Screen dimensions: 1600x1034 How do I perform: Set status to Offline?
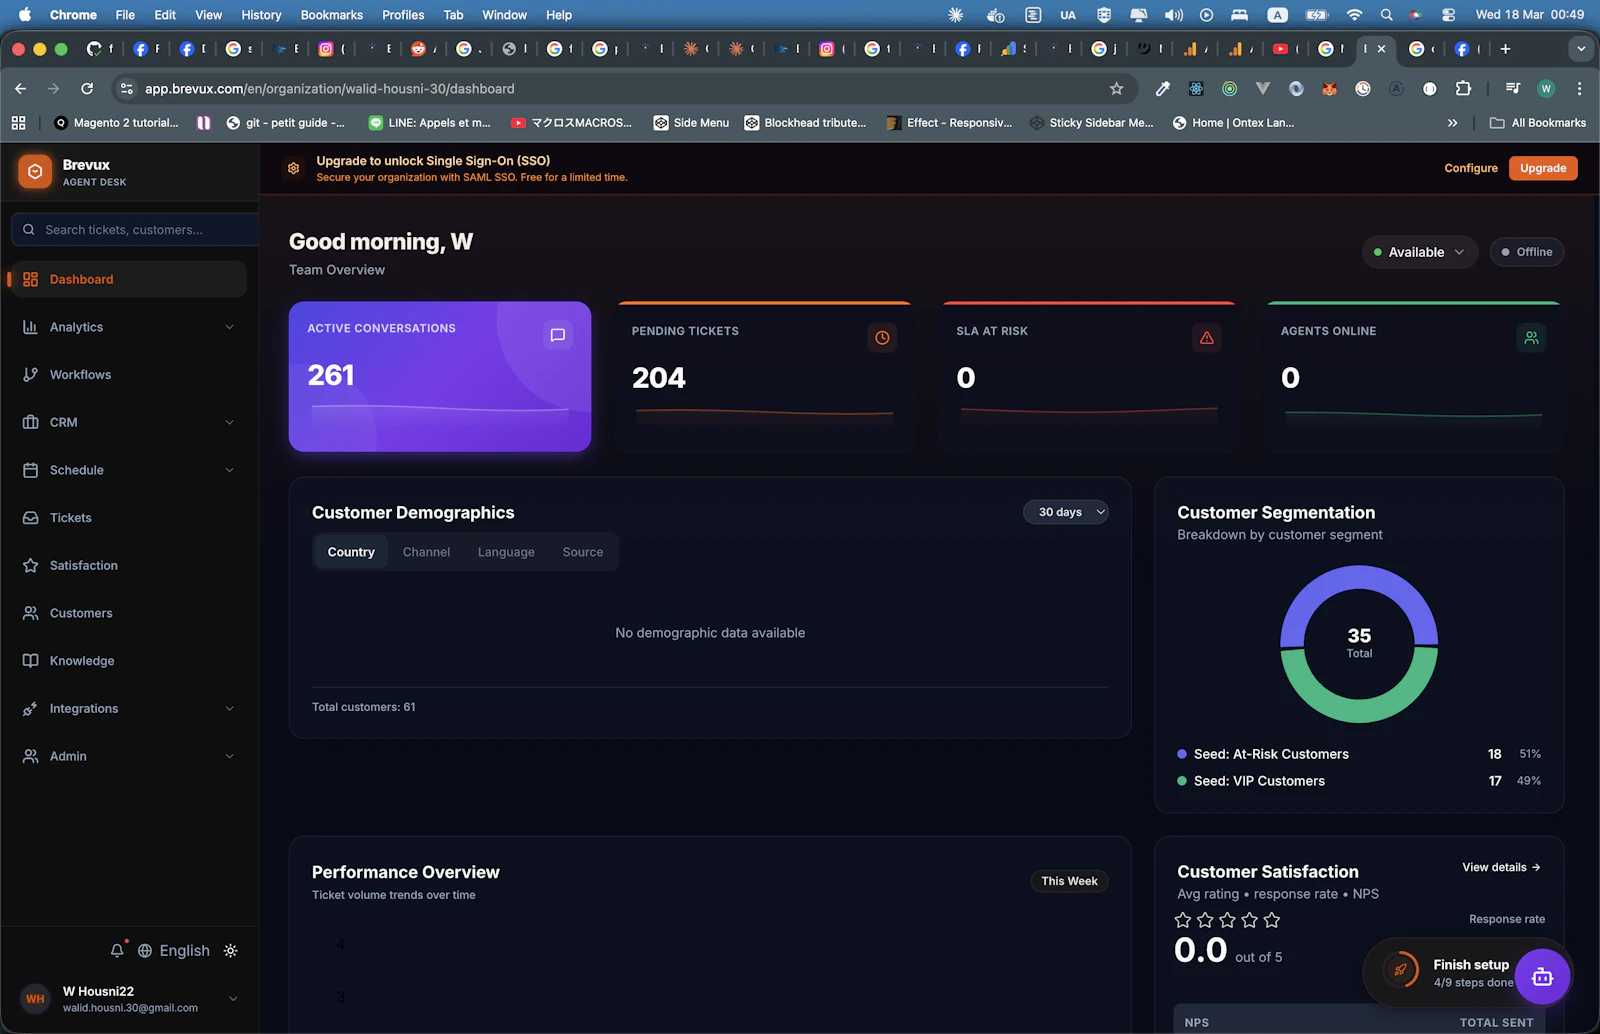tap(1526, 251)
